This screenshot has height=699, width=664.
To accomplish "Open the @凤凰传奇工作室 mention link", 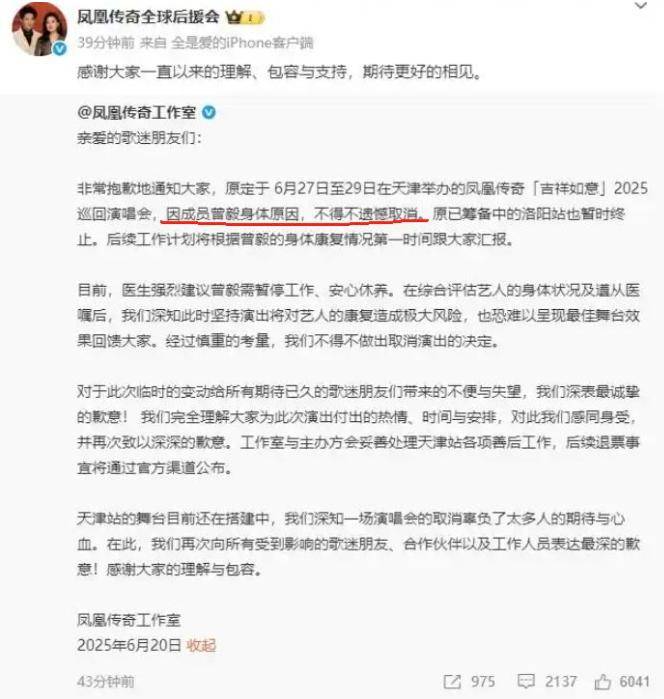I will pos(136,112).
